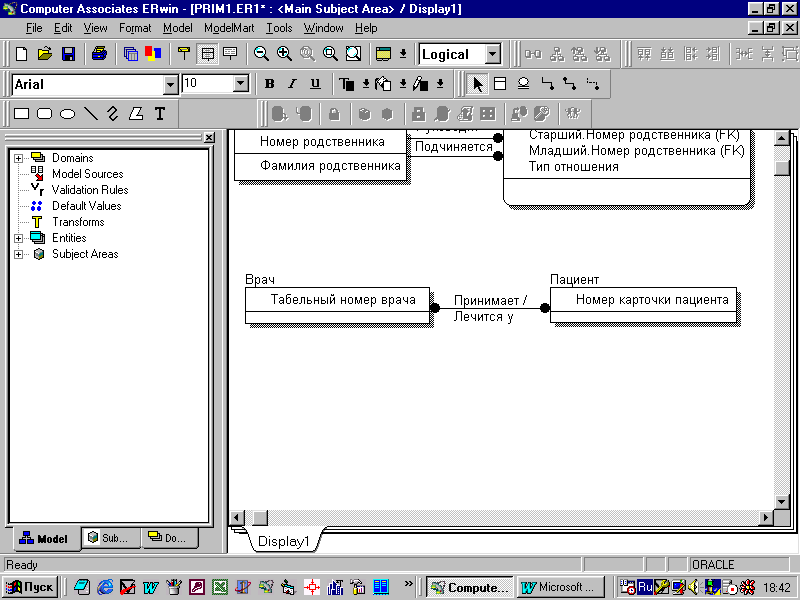Open the Пуск start button

pos(30,587)
